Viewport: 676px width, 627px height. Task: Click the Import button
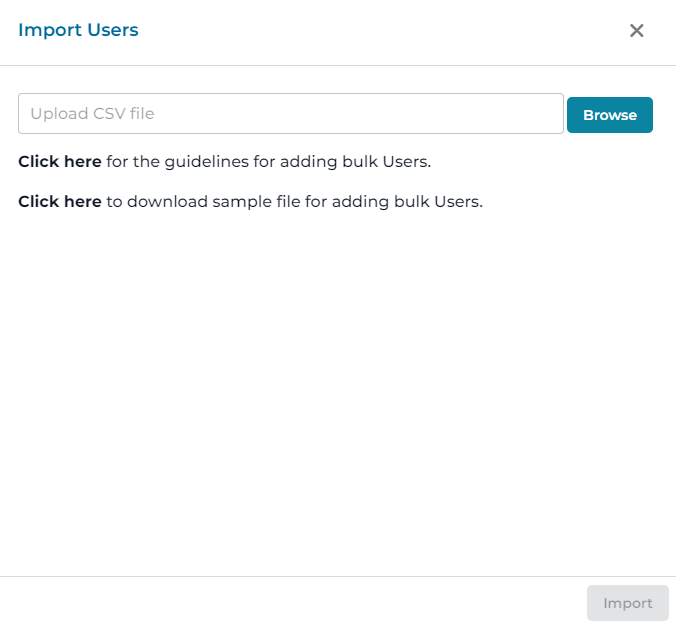click(627, 603)
